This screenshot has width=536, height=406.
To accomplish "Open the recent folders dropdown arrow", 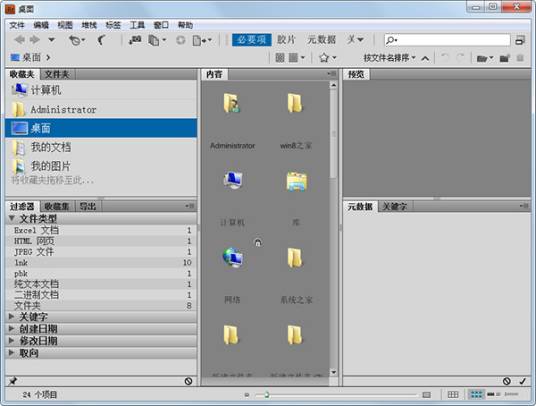I will 51,40.
